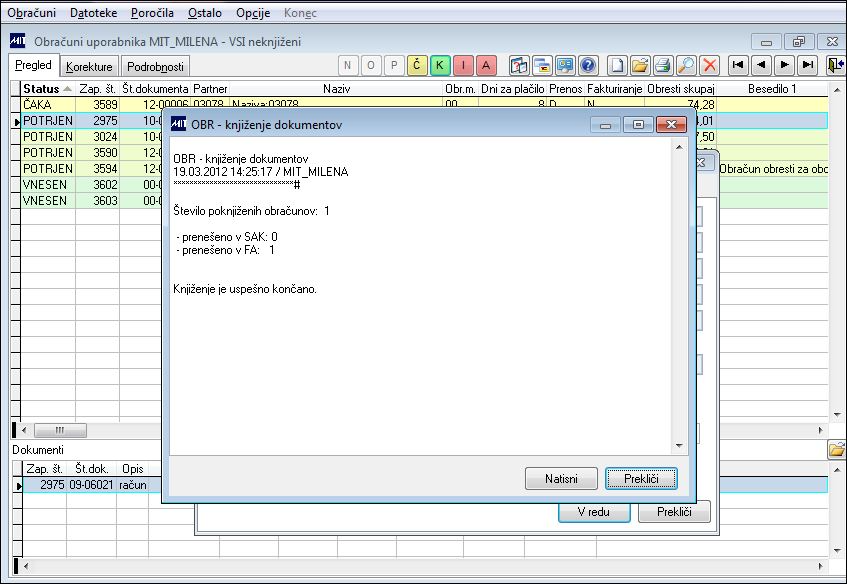Sort the table by the Status column header
Viewport: 847px width, 584px height.
pos(48,89)
